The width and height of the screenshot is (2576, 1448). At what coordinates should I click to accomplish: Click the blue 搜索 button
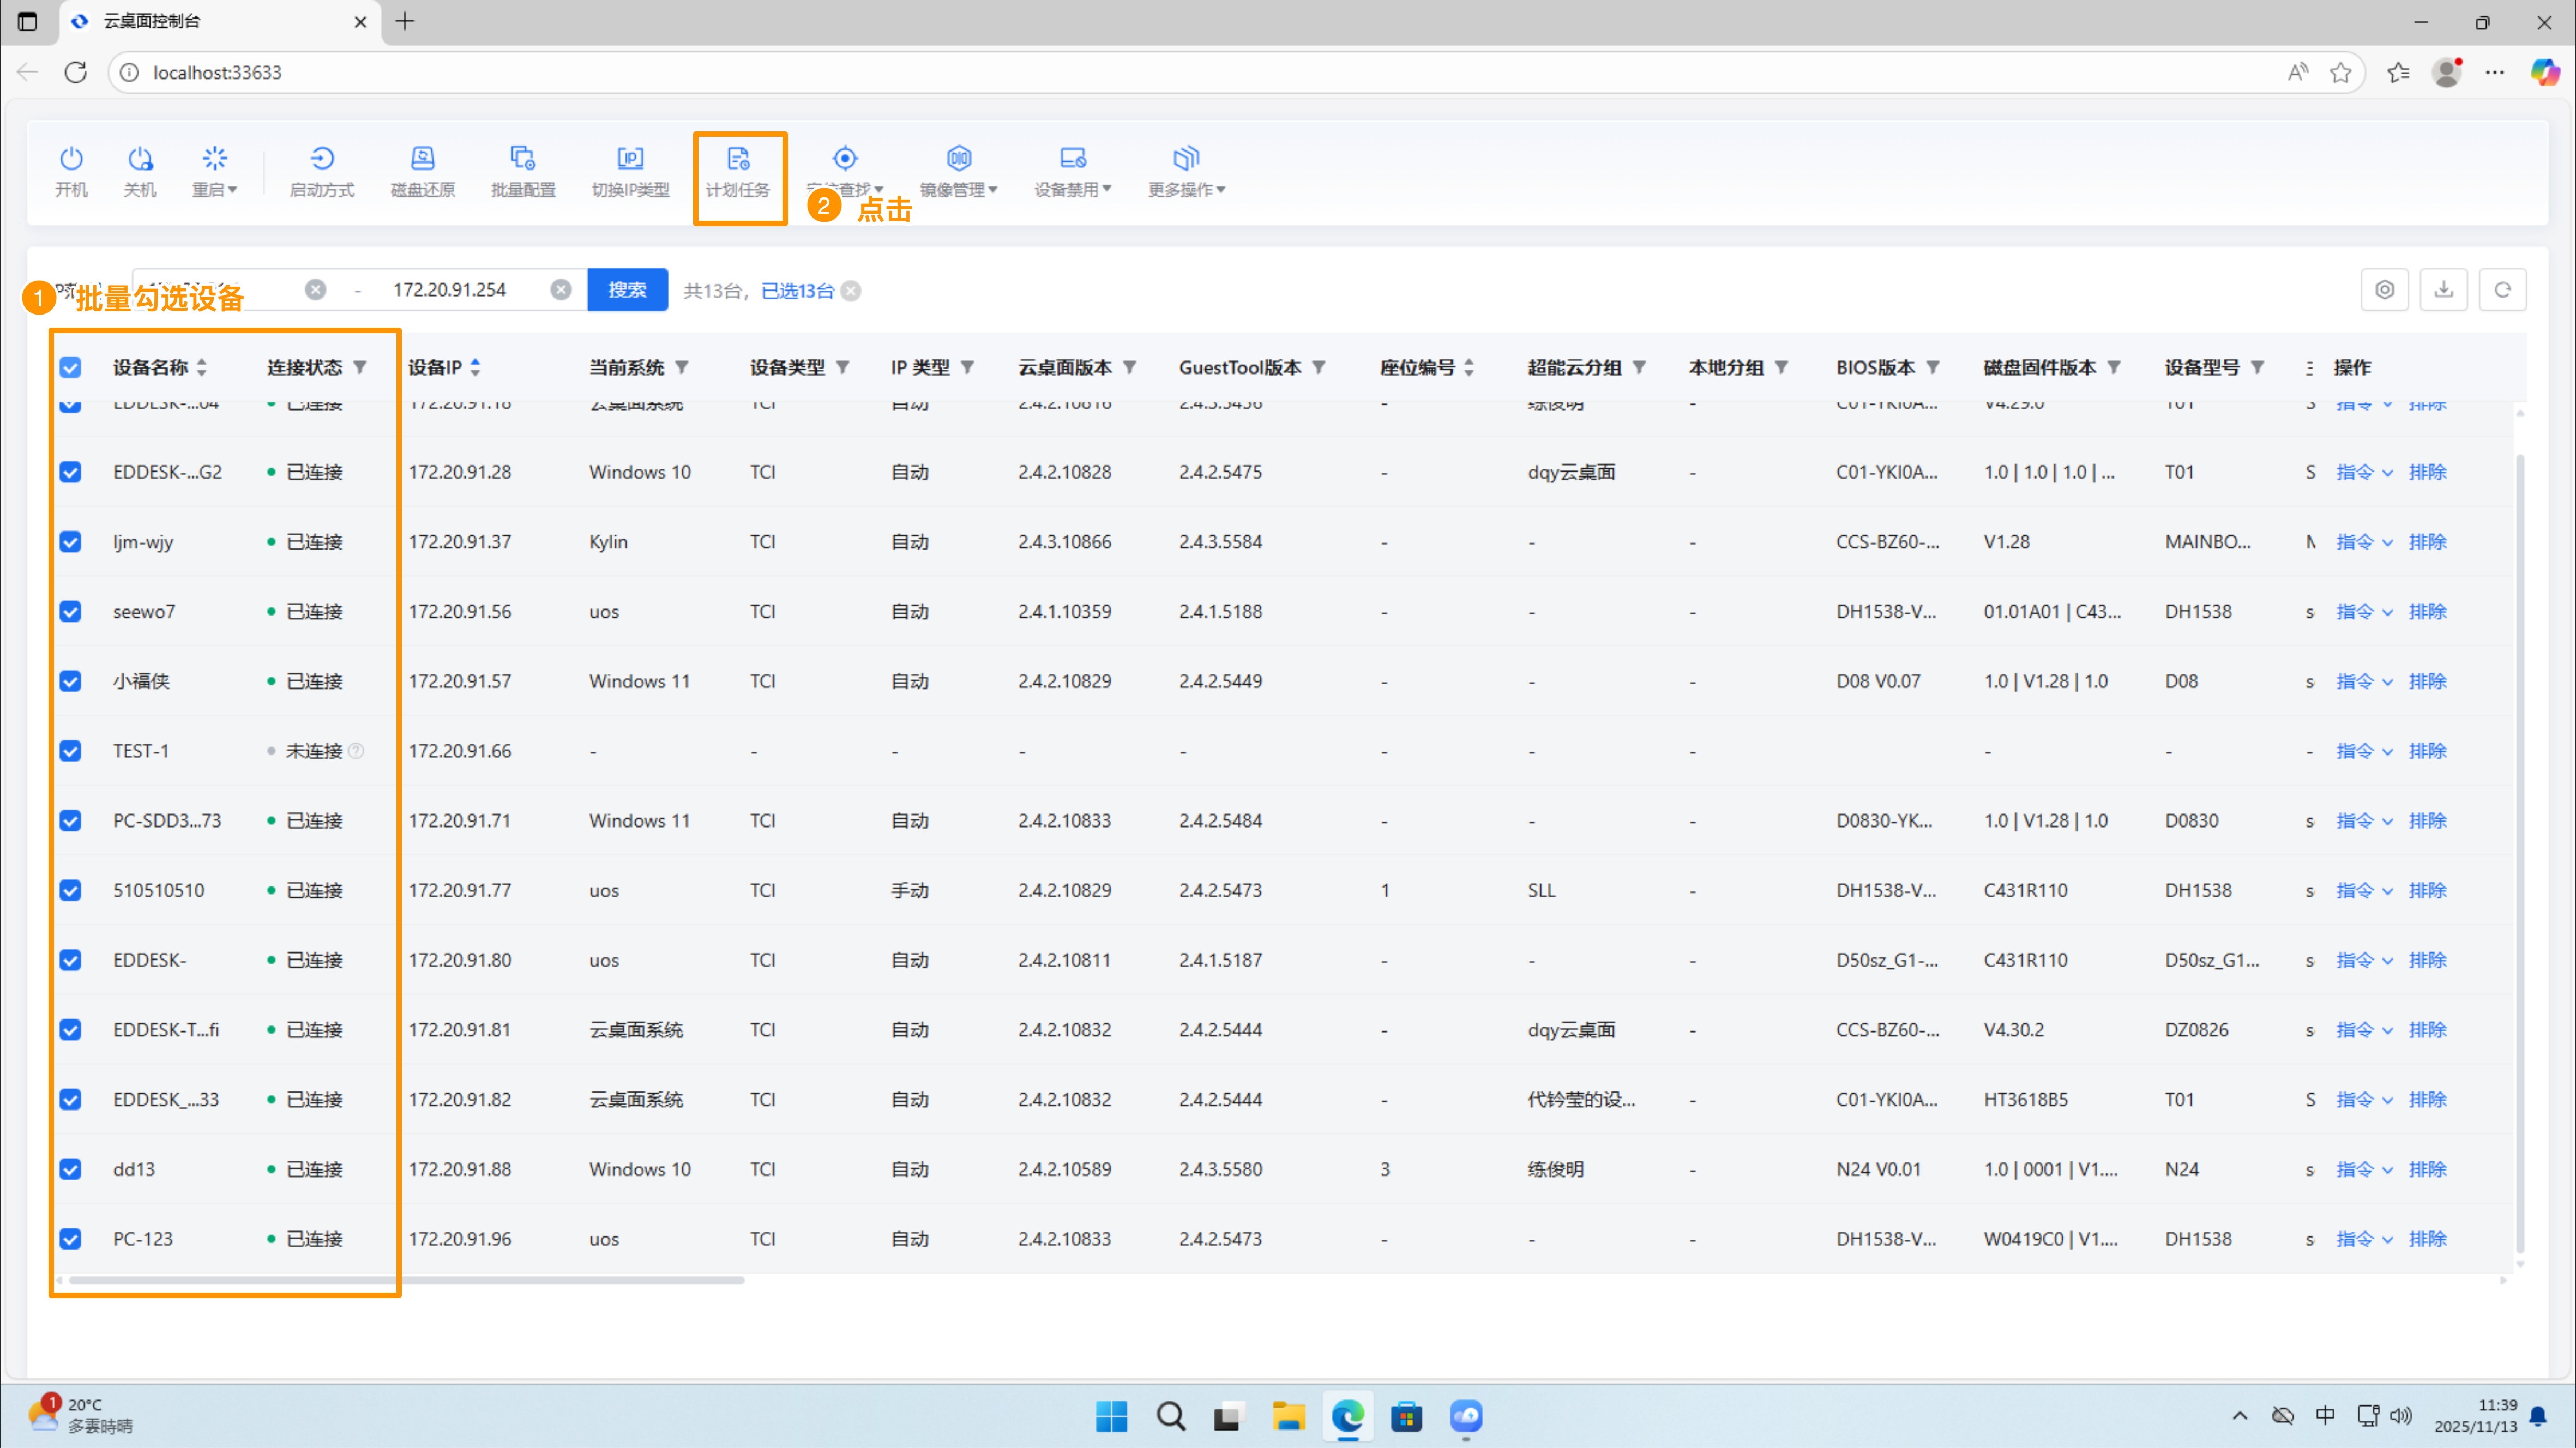(627, 290)
